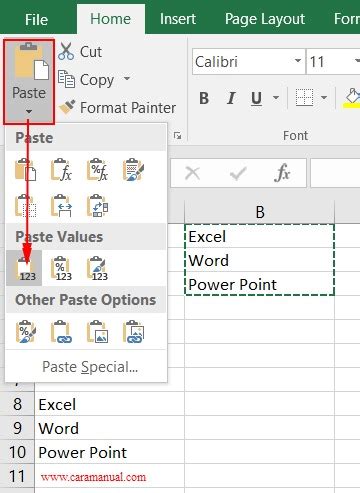Select Values & Source Formatting paste
The width and height of the screenshot is (360, 493).
(x=97, y=268)
